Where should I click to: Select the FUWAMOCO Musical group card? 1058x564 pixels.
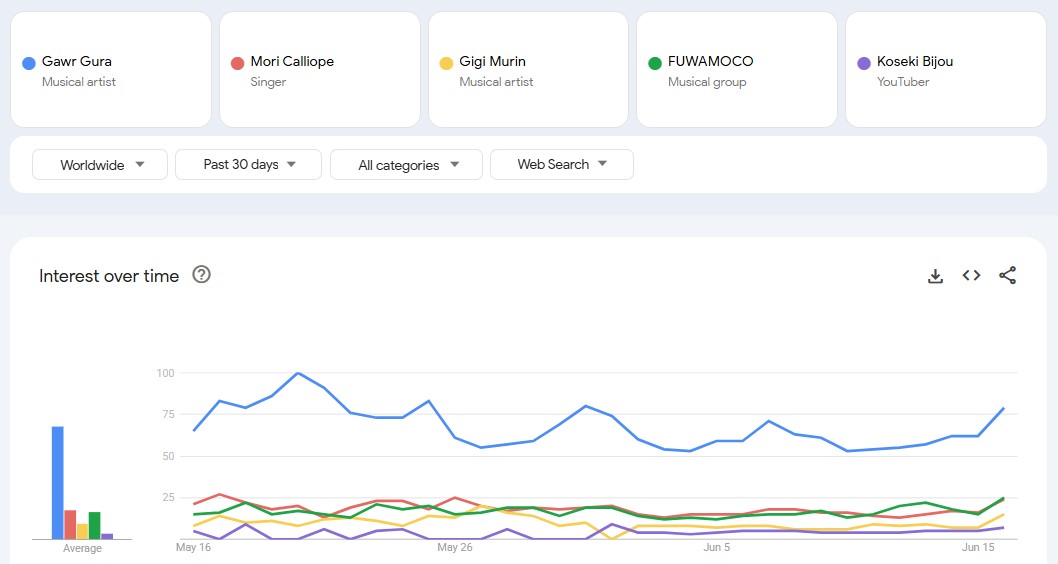(x=737, y=69)
